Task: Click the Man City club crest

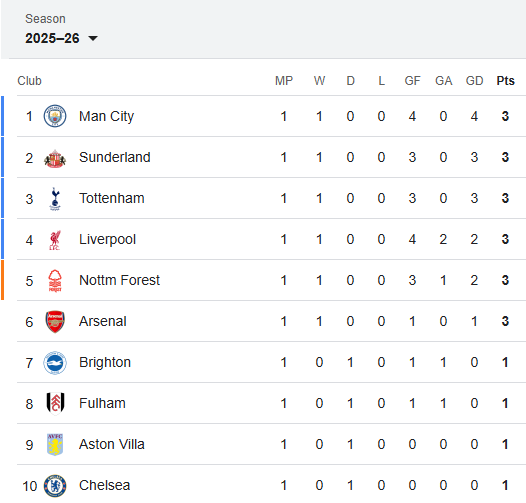Action: coord(55,116)
